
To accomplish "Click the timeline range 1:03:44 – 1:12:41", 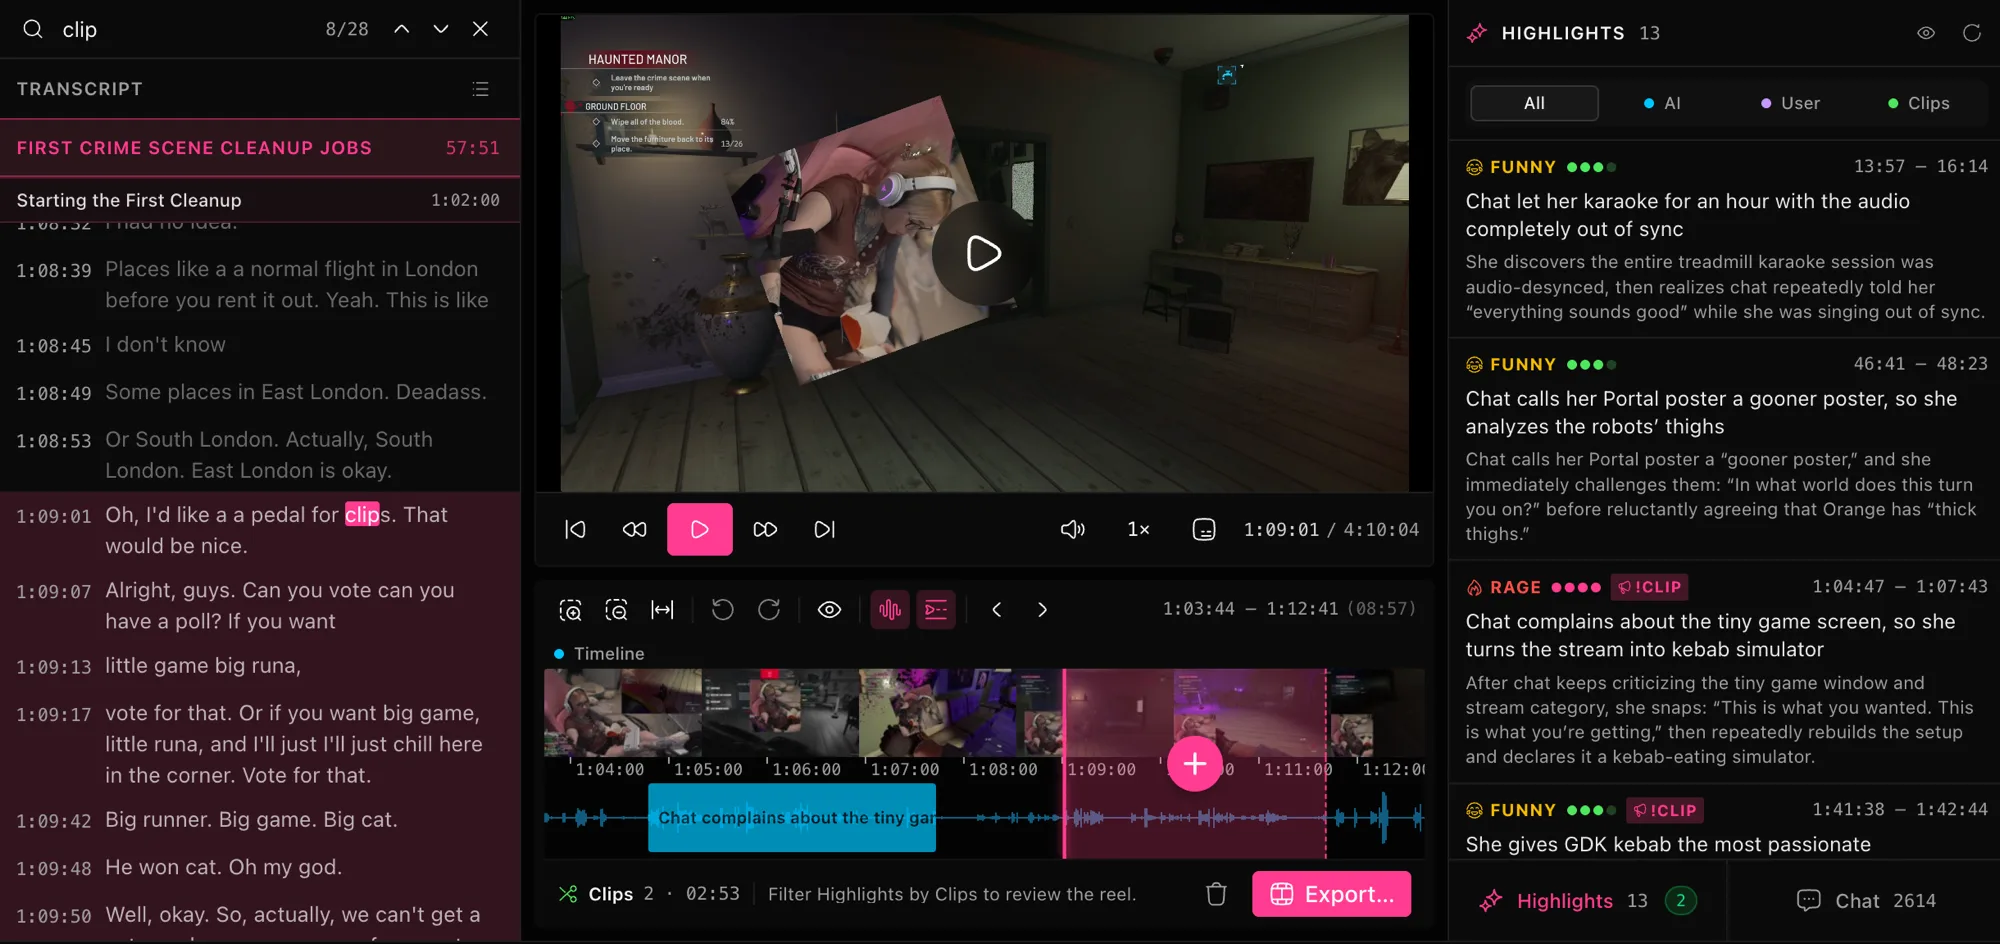I will pos(1289,609).
